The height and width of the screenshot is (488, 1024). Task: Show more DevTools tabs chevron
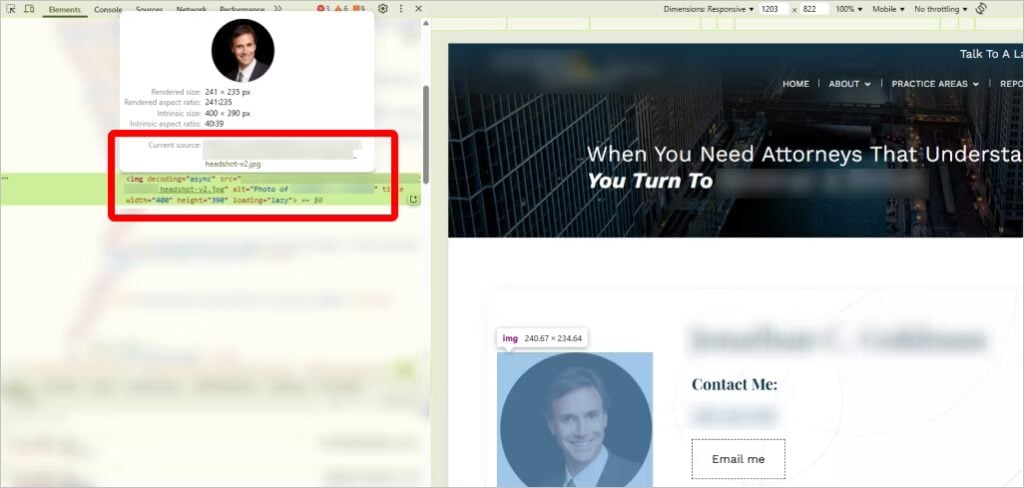[x=278, y=9]
